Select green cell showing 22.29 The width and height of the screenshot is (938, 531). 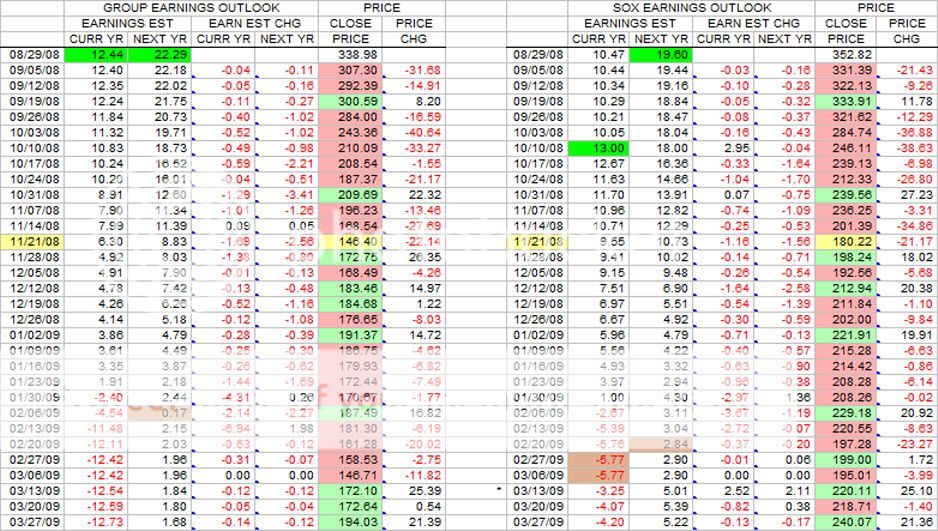159,53
